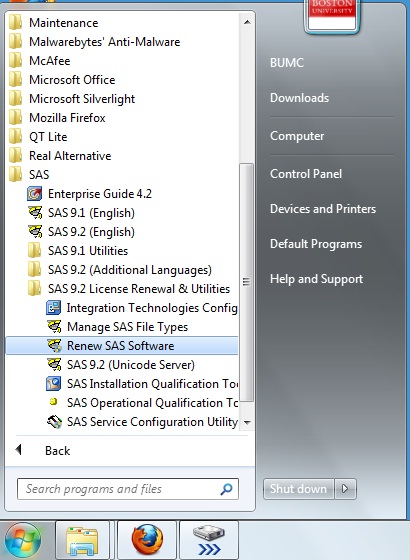Click SAS Service Configuration Utility icon
The image size is (410, 560).
click(54, 422)
